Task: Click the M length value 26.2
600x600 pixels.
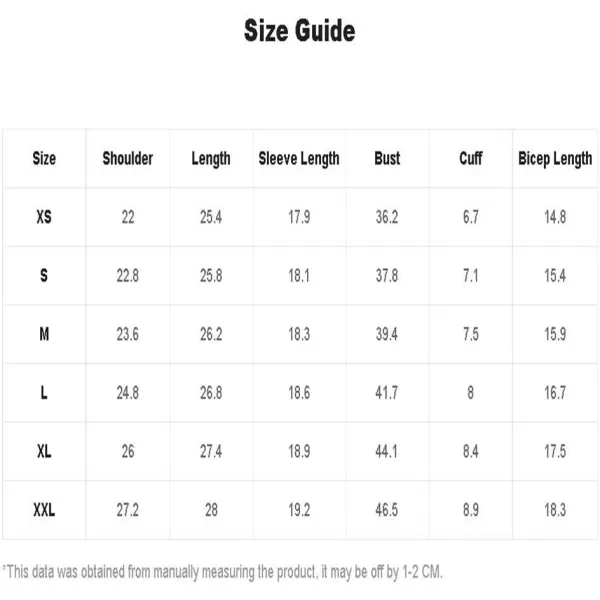Action: 211,334
